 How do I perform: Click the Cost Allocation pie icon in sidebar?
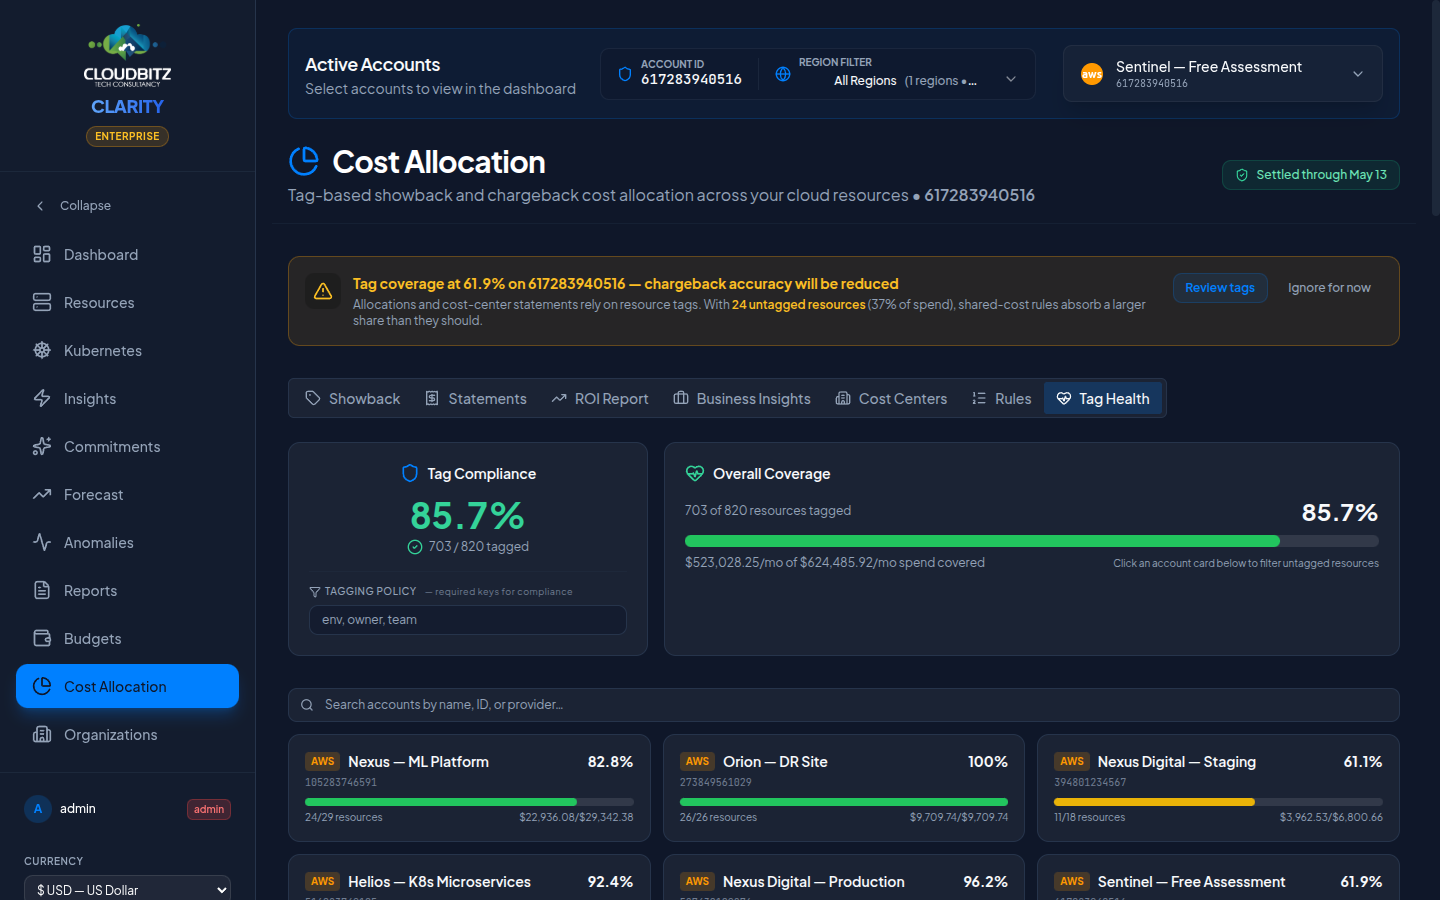42,686
